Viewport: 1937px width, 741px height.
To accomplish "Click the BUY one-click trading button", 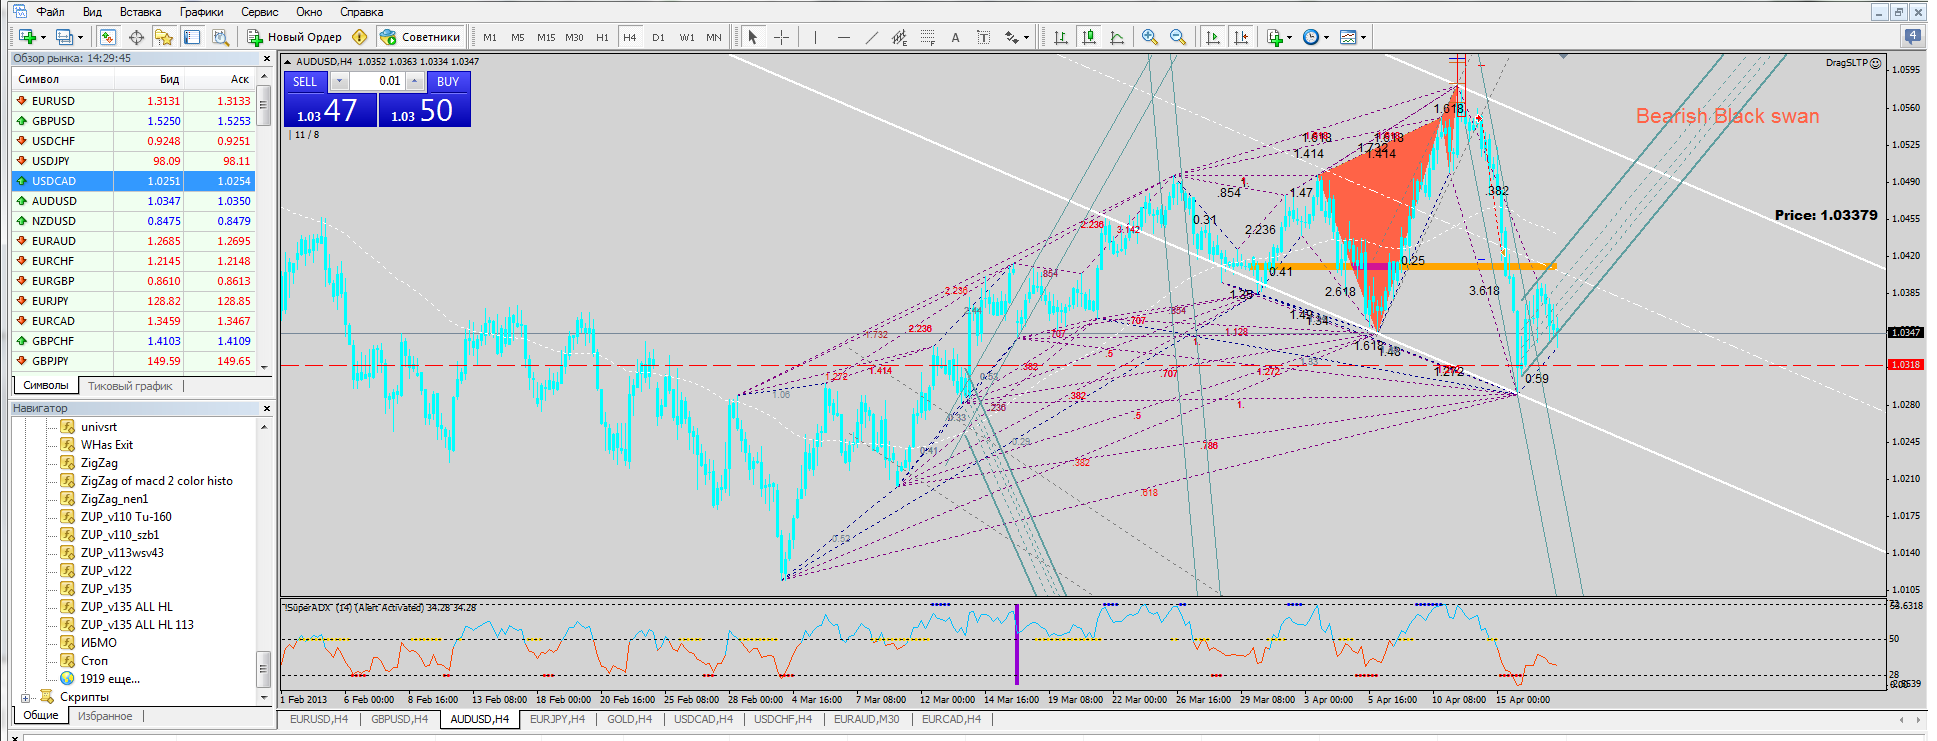I will point(448,82).
